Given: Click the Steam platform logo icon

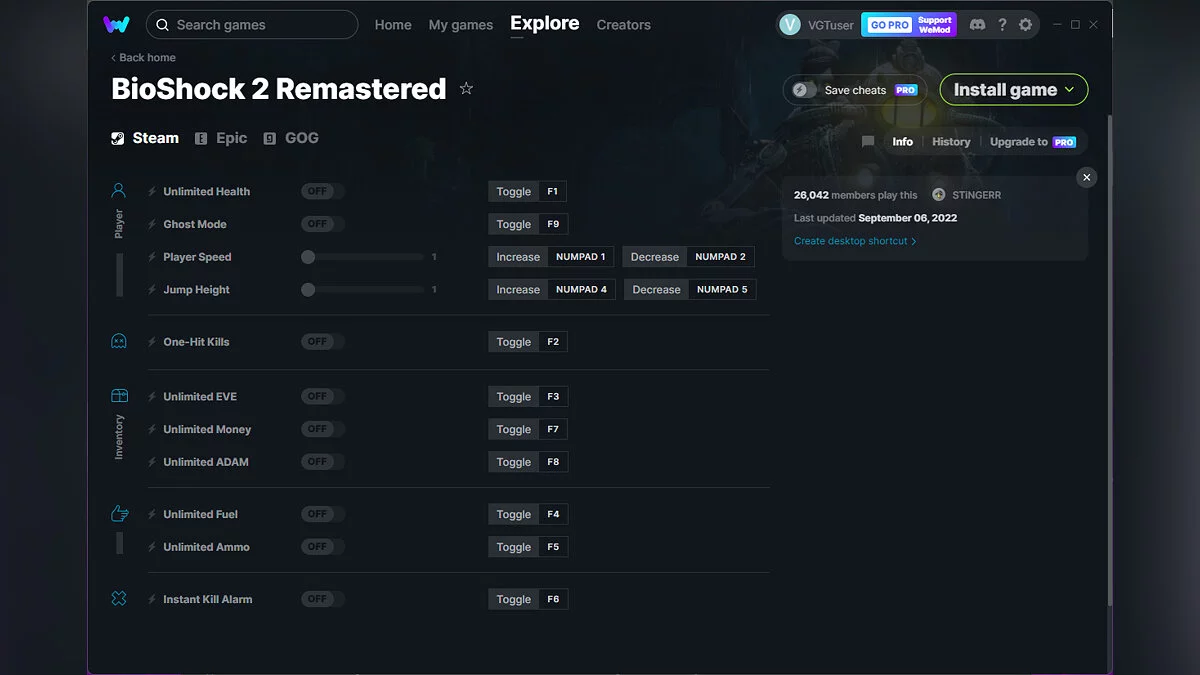Looking at the screenshot, I should (118, 139).
